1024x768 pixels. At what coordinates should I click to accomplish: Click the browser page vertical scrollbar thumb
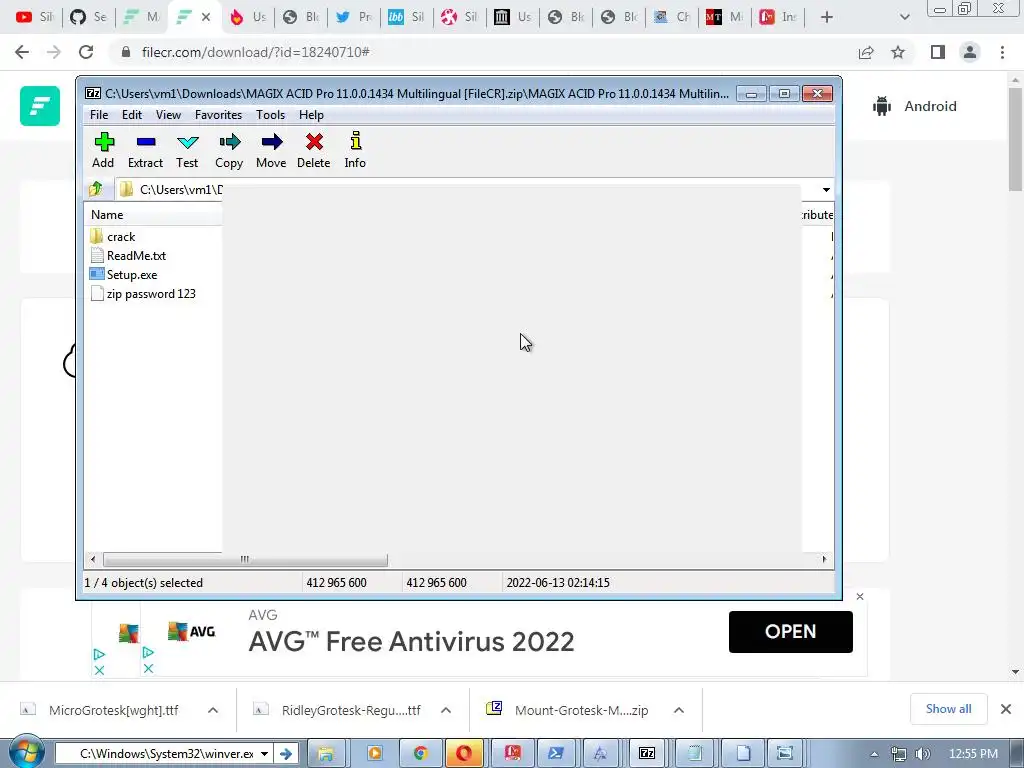(1015, 141)
